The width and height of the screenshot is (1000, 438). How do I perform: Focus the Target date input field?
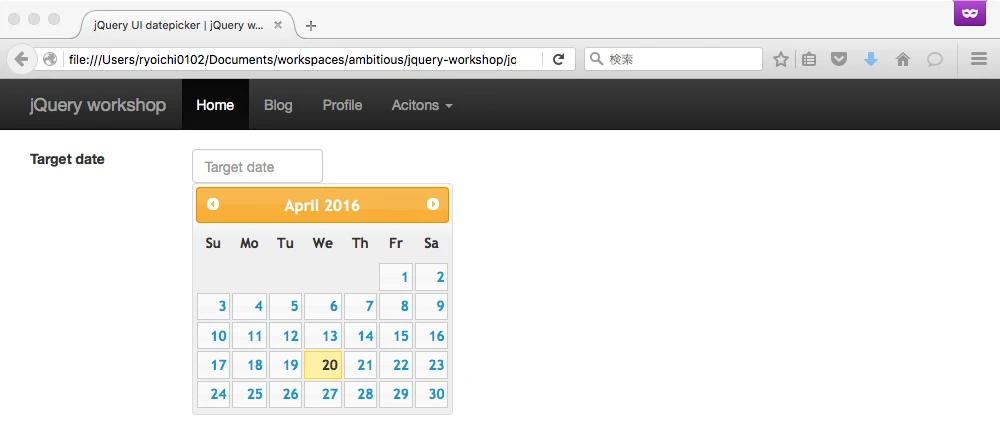(257, 167)
